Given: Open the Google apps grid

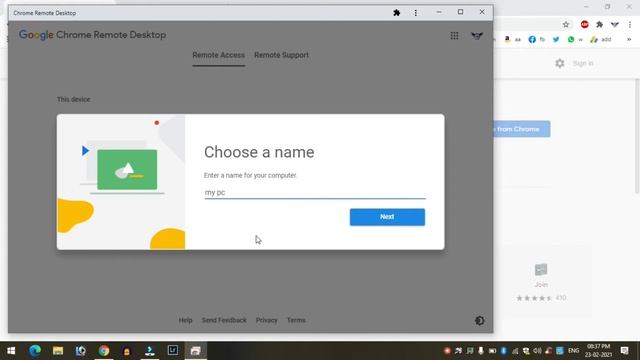Looking at the screenshot, I should pos(454,36).
